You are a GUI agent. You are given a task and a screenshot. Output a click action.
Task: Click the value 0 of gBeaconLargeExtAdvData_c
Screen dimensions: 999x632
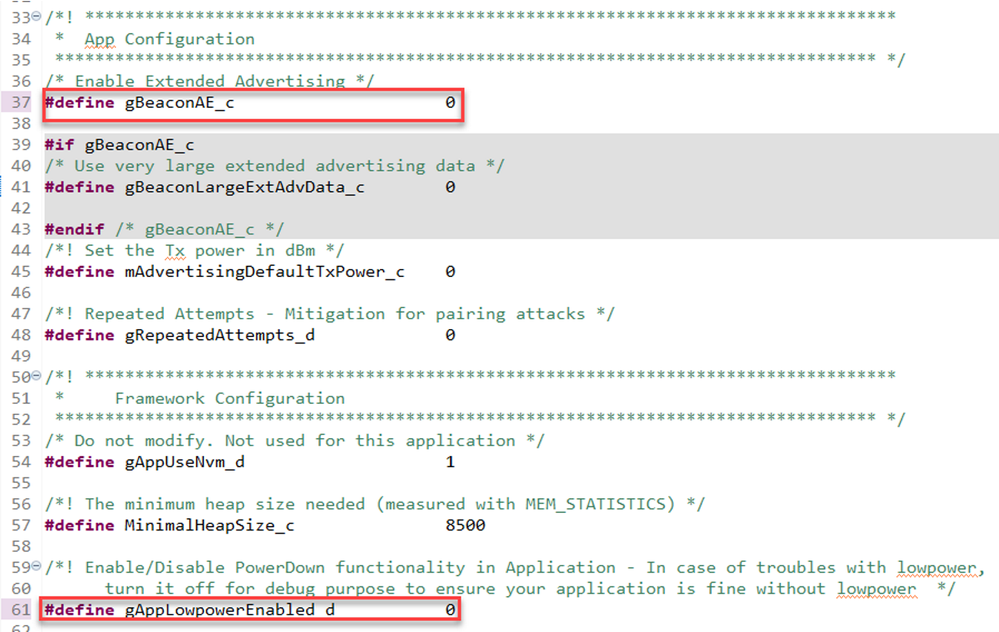[450, 187]
